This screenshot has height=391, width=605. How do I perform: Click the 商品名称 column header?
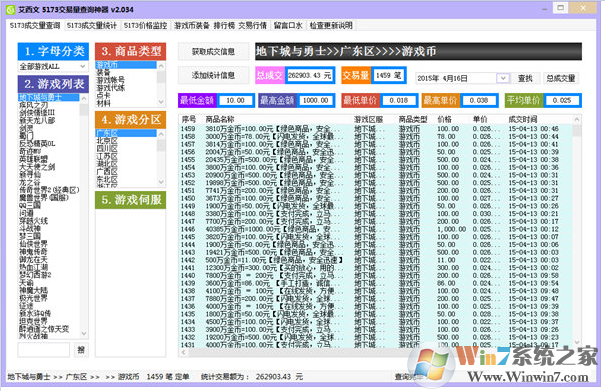(x=220, y=120)
